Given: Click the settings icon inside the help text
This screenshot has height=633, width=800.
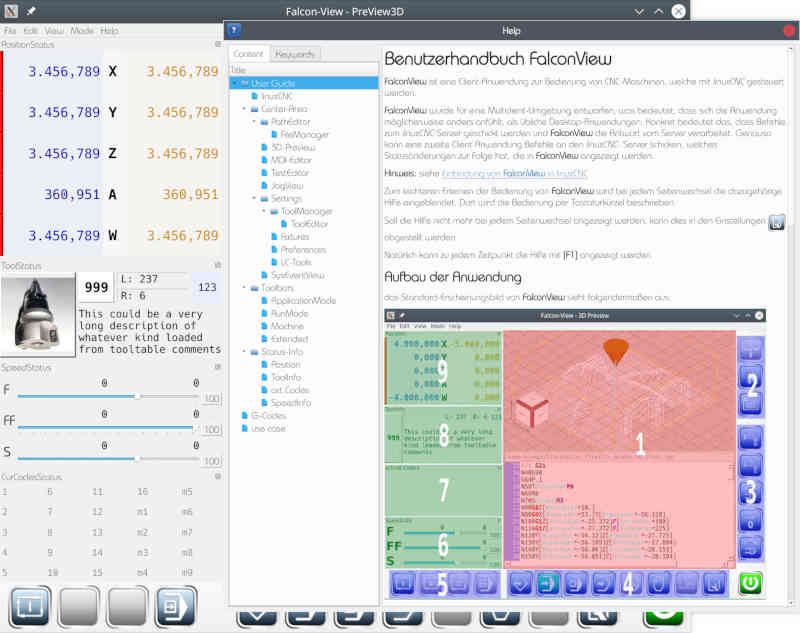Looking at the screenshot, I should point(777,222).
